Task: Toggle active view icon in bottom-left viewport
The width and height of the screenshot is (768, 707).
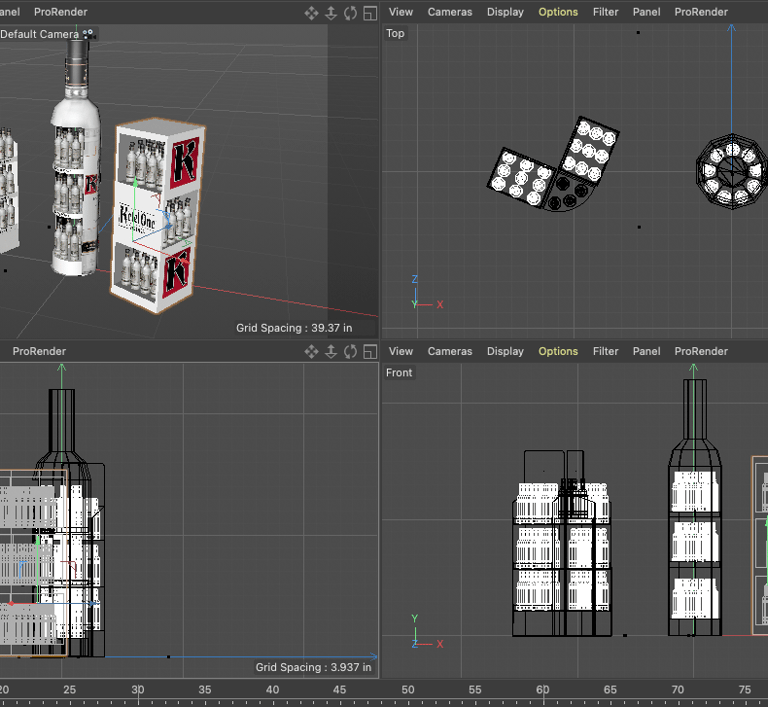Action: [370, 351]
